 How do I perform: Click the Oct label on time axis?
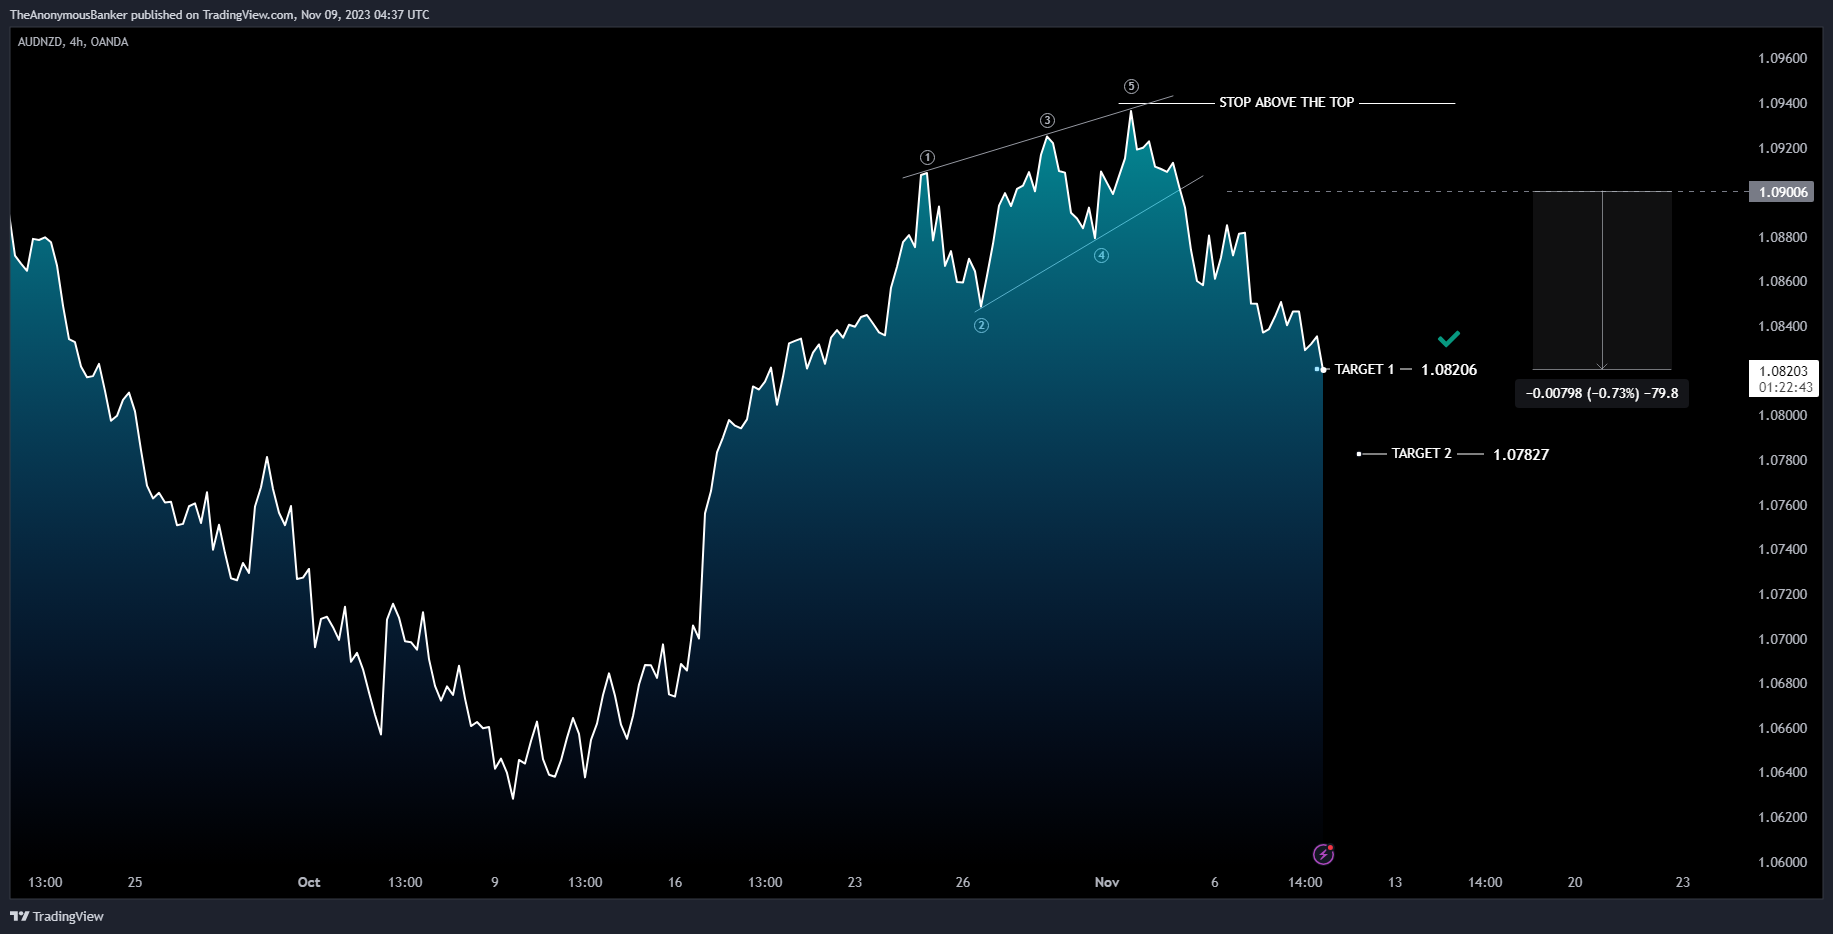click(309, 882)
